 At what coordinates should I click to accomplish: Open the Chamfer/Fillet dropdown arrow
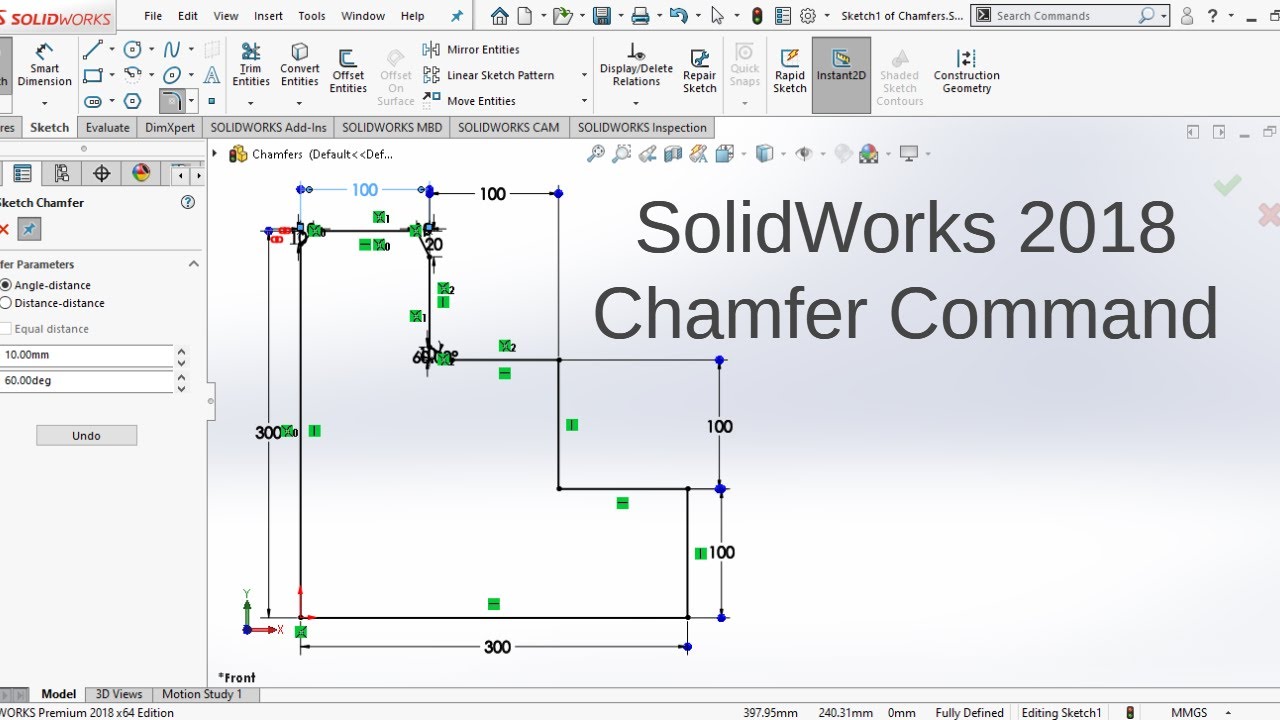point(191,101)
